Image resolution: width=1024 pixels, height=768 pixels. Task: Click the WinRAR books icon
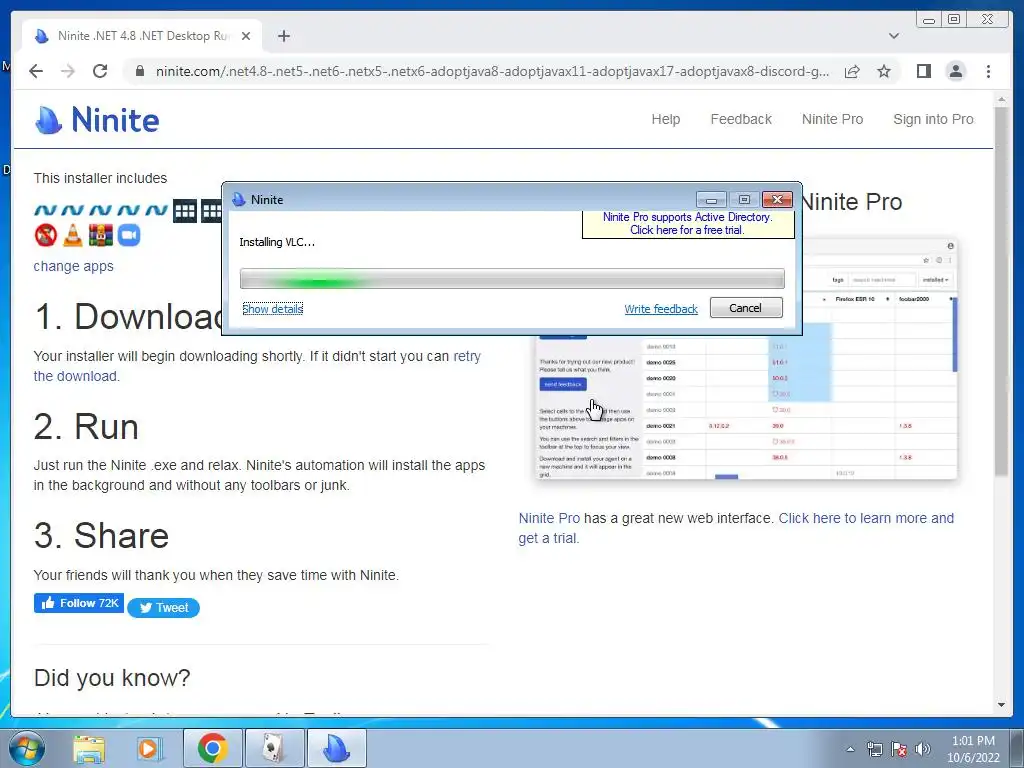point(101,235)
